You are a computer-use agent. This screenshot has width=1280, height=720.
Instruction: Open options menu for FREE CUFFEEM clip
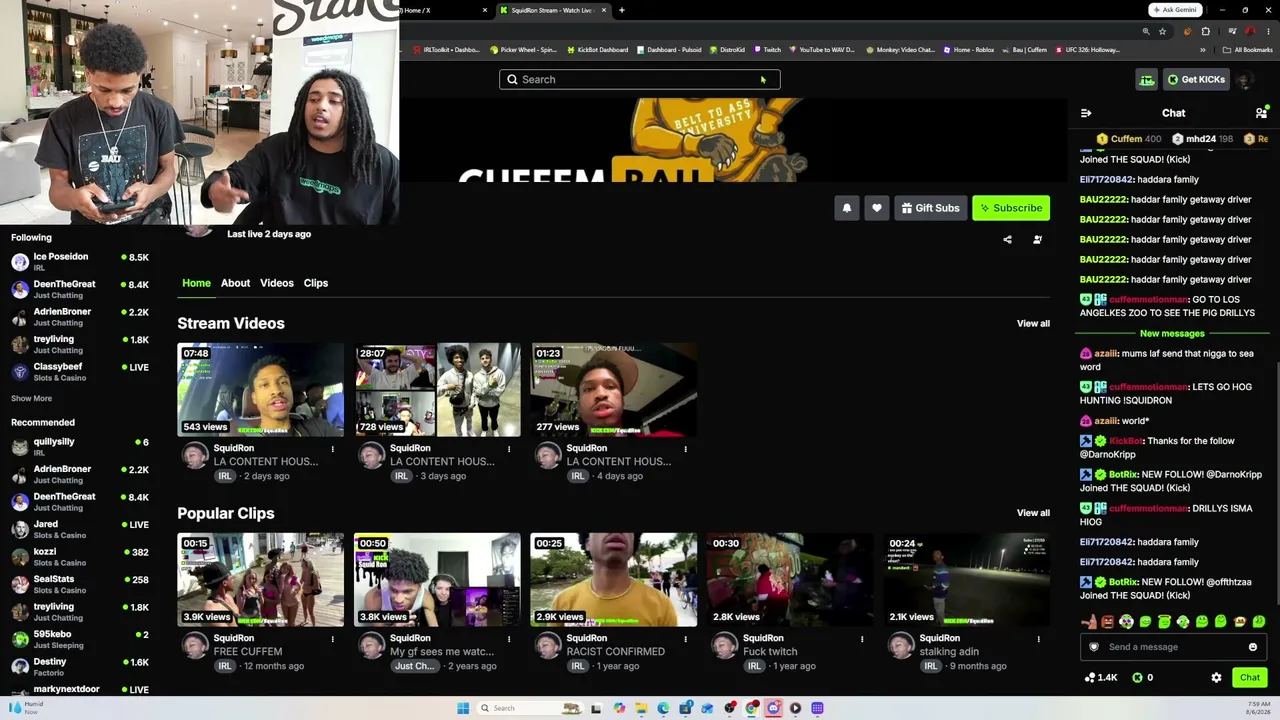click(x=332, y=639)
